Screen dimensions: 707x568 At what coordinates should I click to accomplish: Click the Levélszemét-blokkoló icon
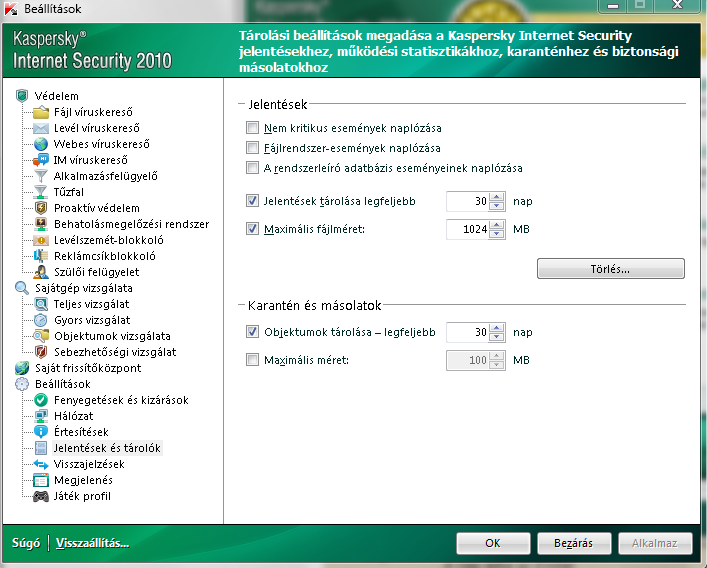(x=41, y=240)
